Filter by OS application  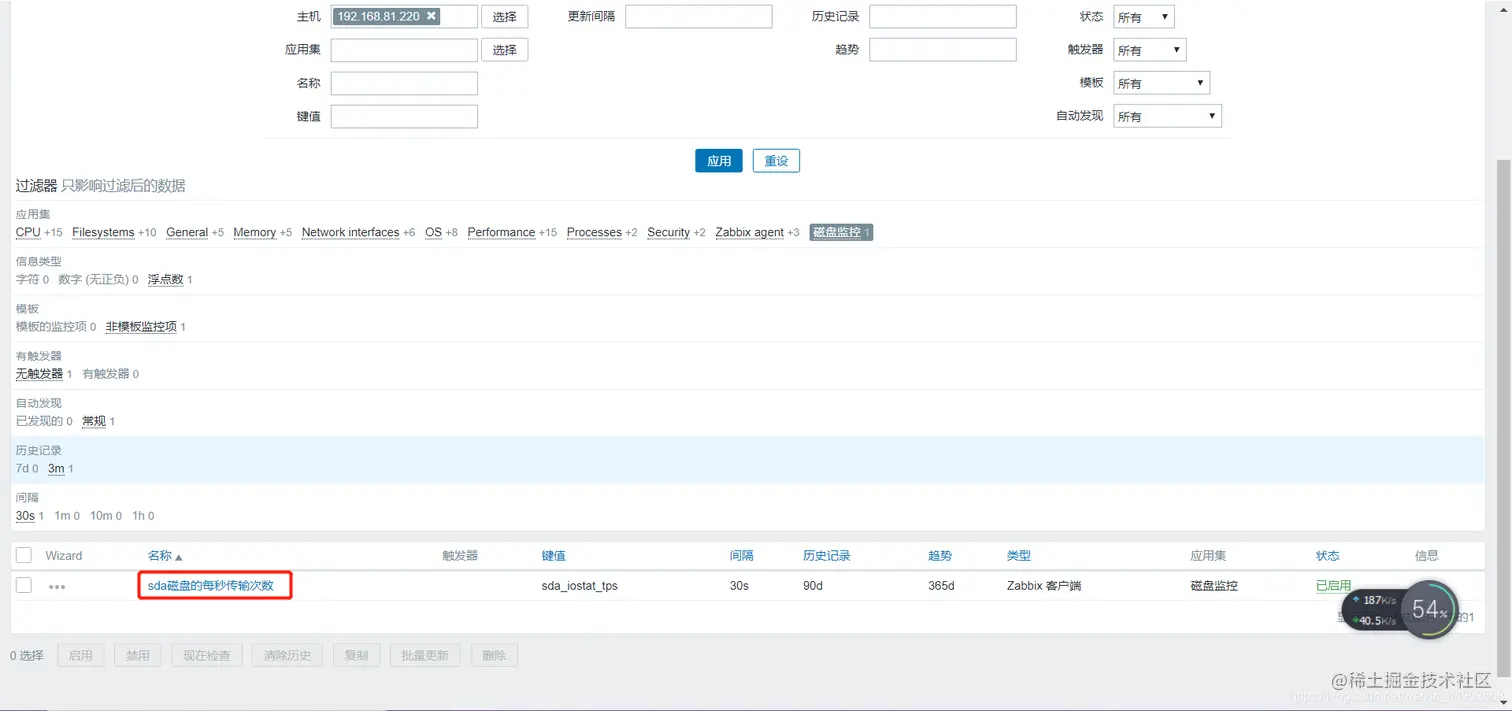point(433,232)
